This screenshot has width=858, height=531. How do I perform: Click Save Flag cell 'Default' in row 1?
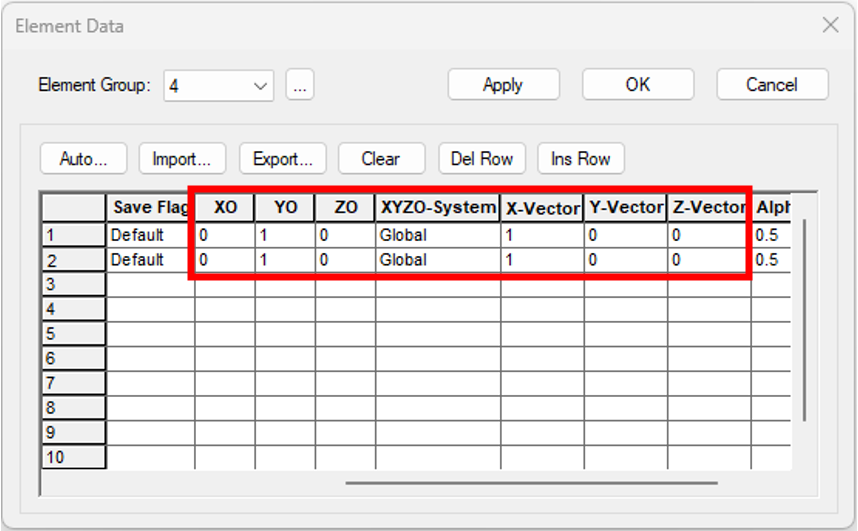pos(150,235)
